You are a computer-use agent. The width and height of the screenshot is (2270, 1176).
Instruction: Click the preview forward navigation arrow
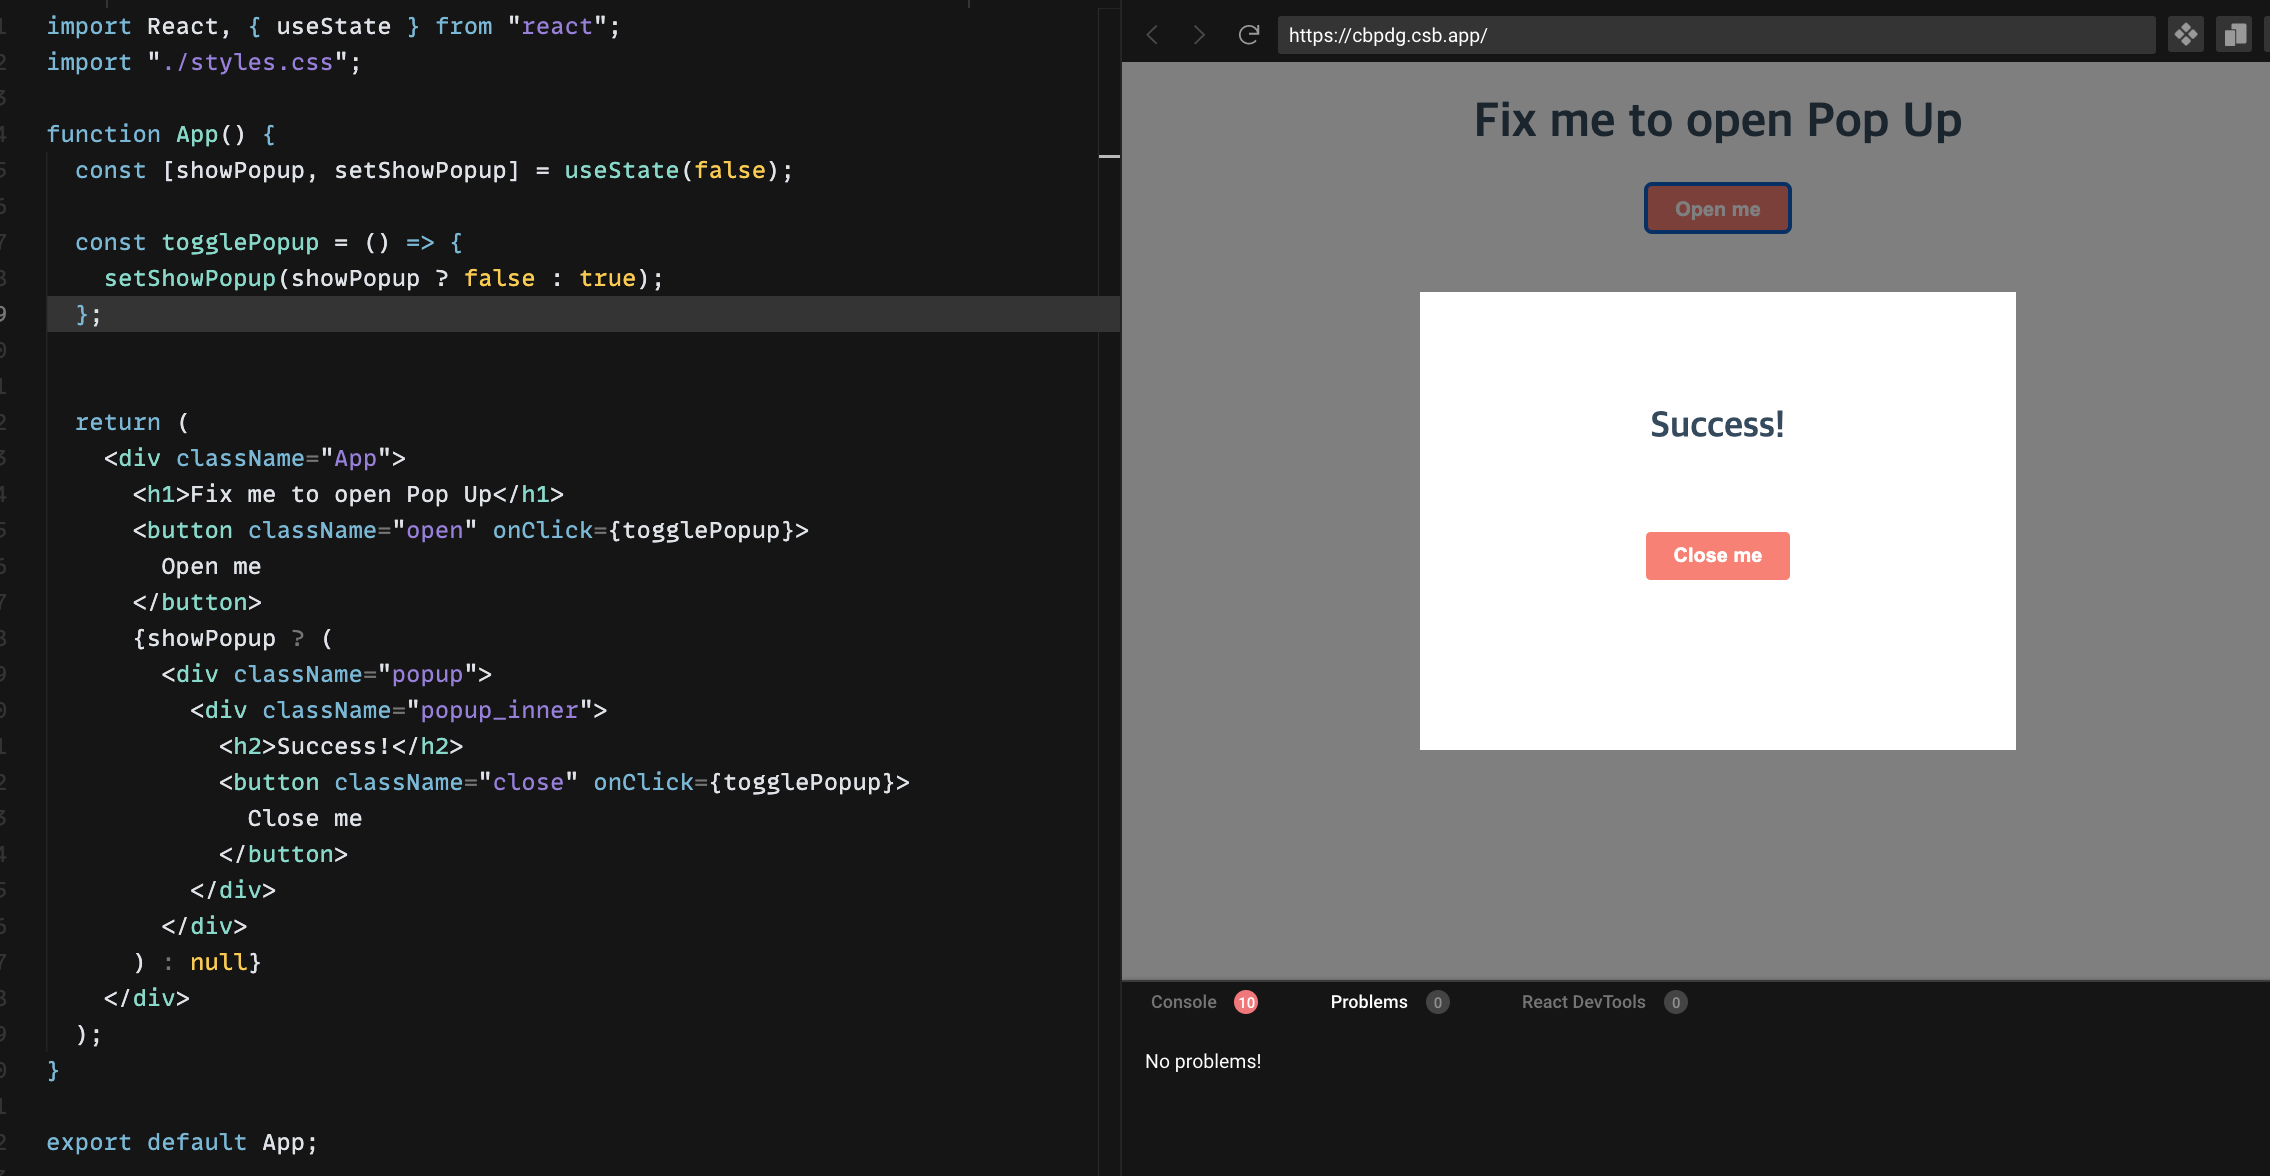tap(1199, 35)
